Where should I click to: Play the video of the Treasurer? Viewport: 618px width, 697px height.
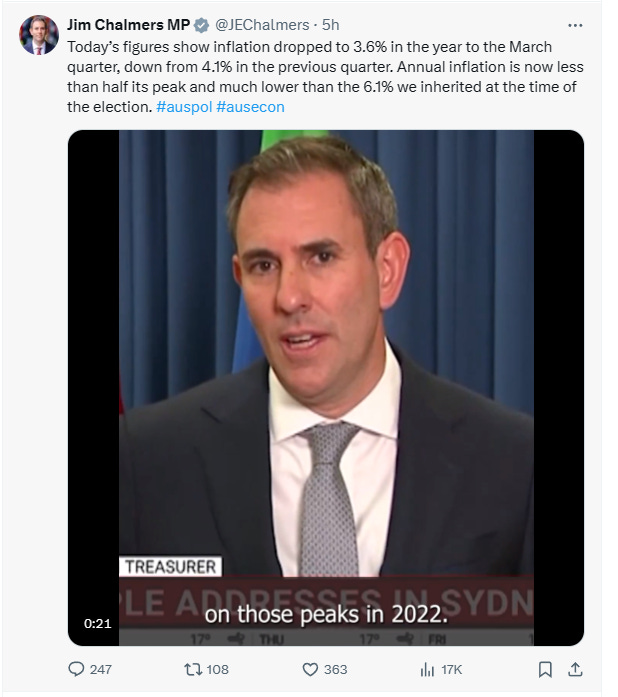(x=326, y=388)
